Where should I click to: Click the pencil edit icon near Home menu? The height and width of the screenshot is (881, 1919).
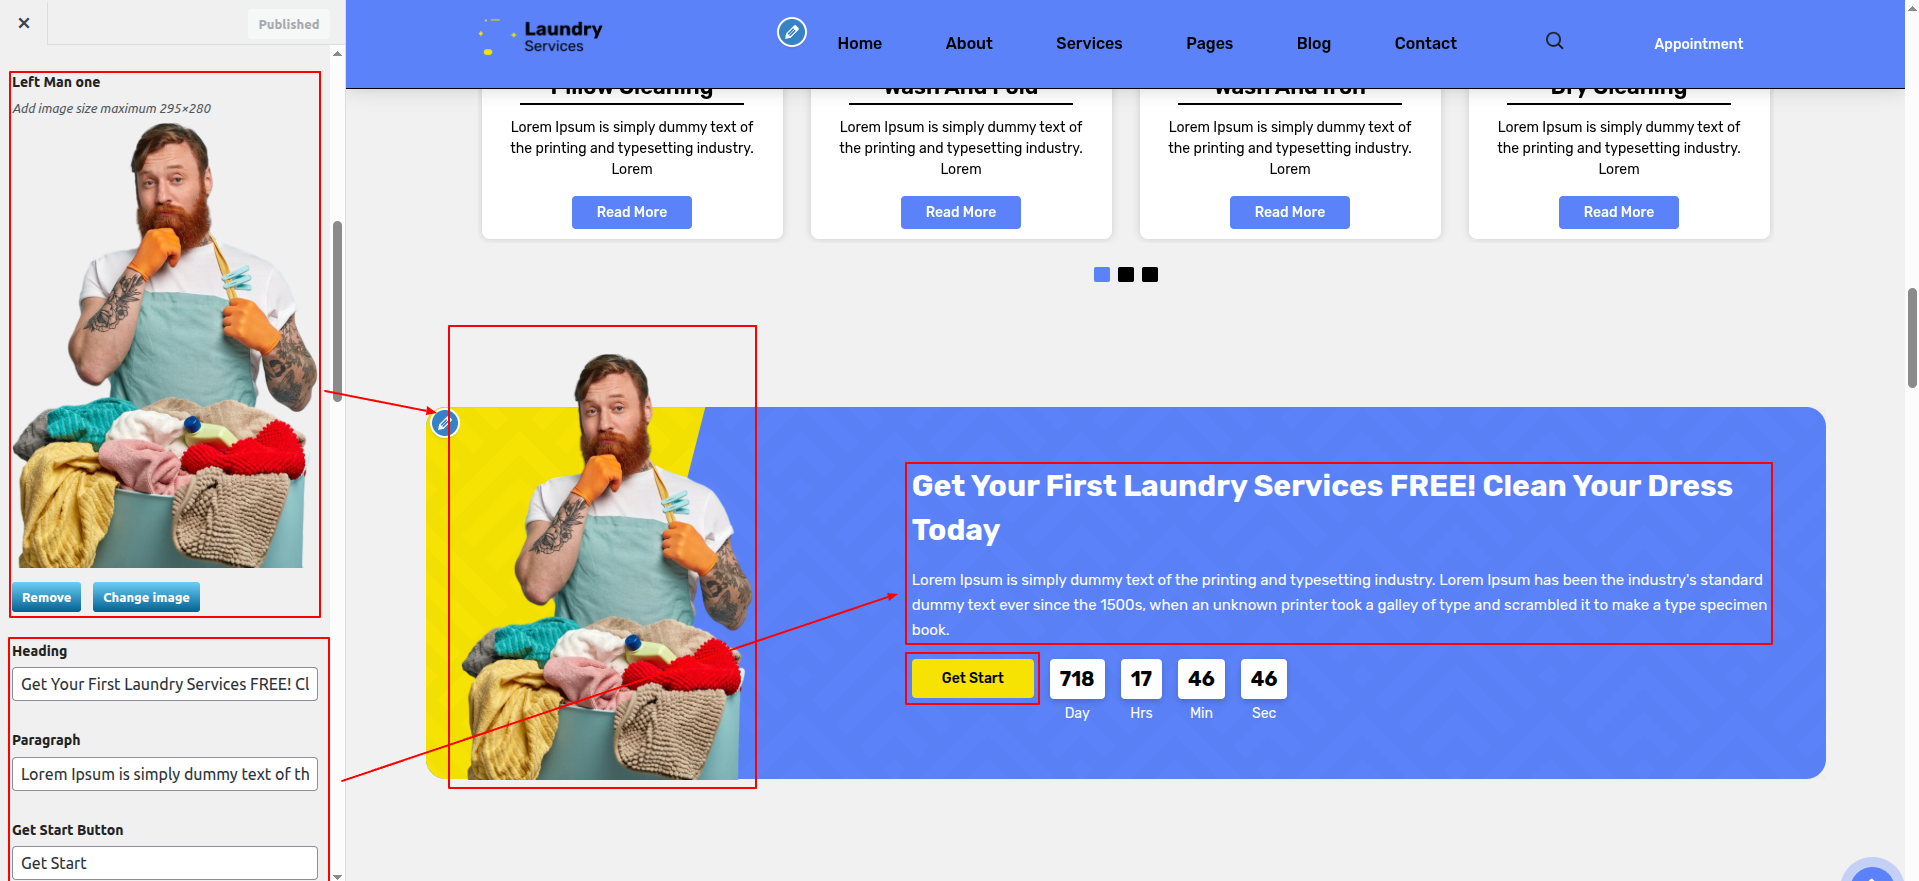[x=792, y=32]
